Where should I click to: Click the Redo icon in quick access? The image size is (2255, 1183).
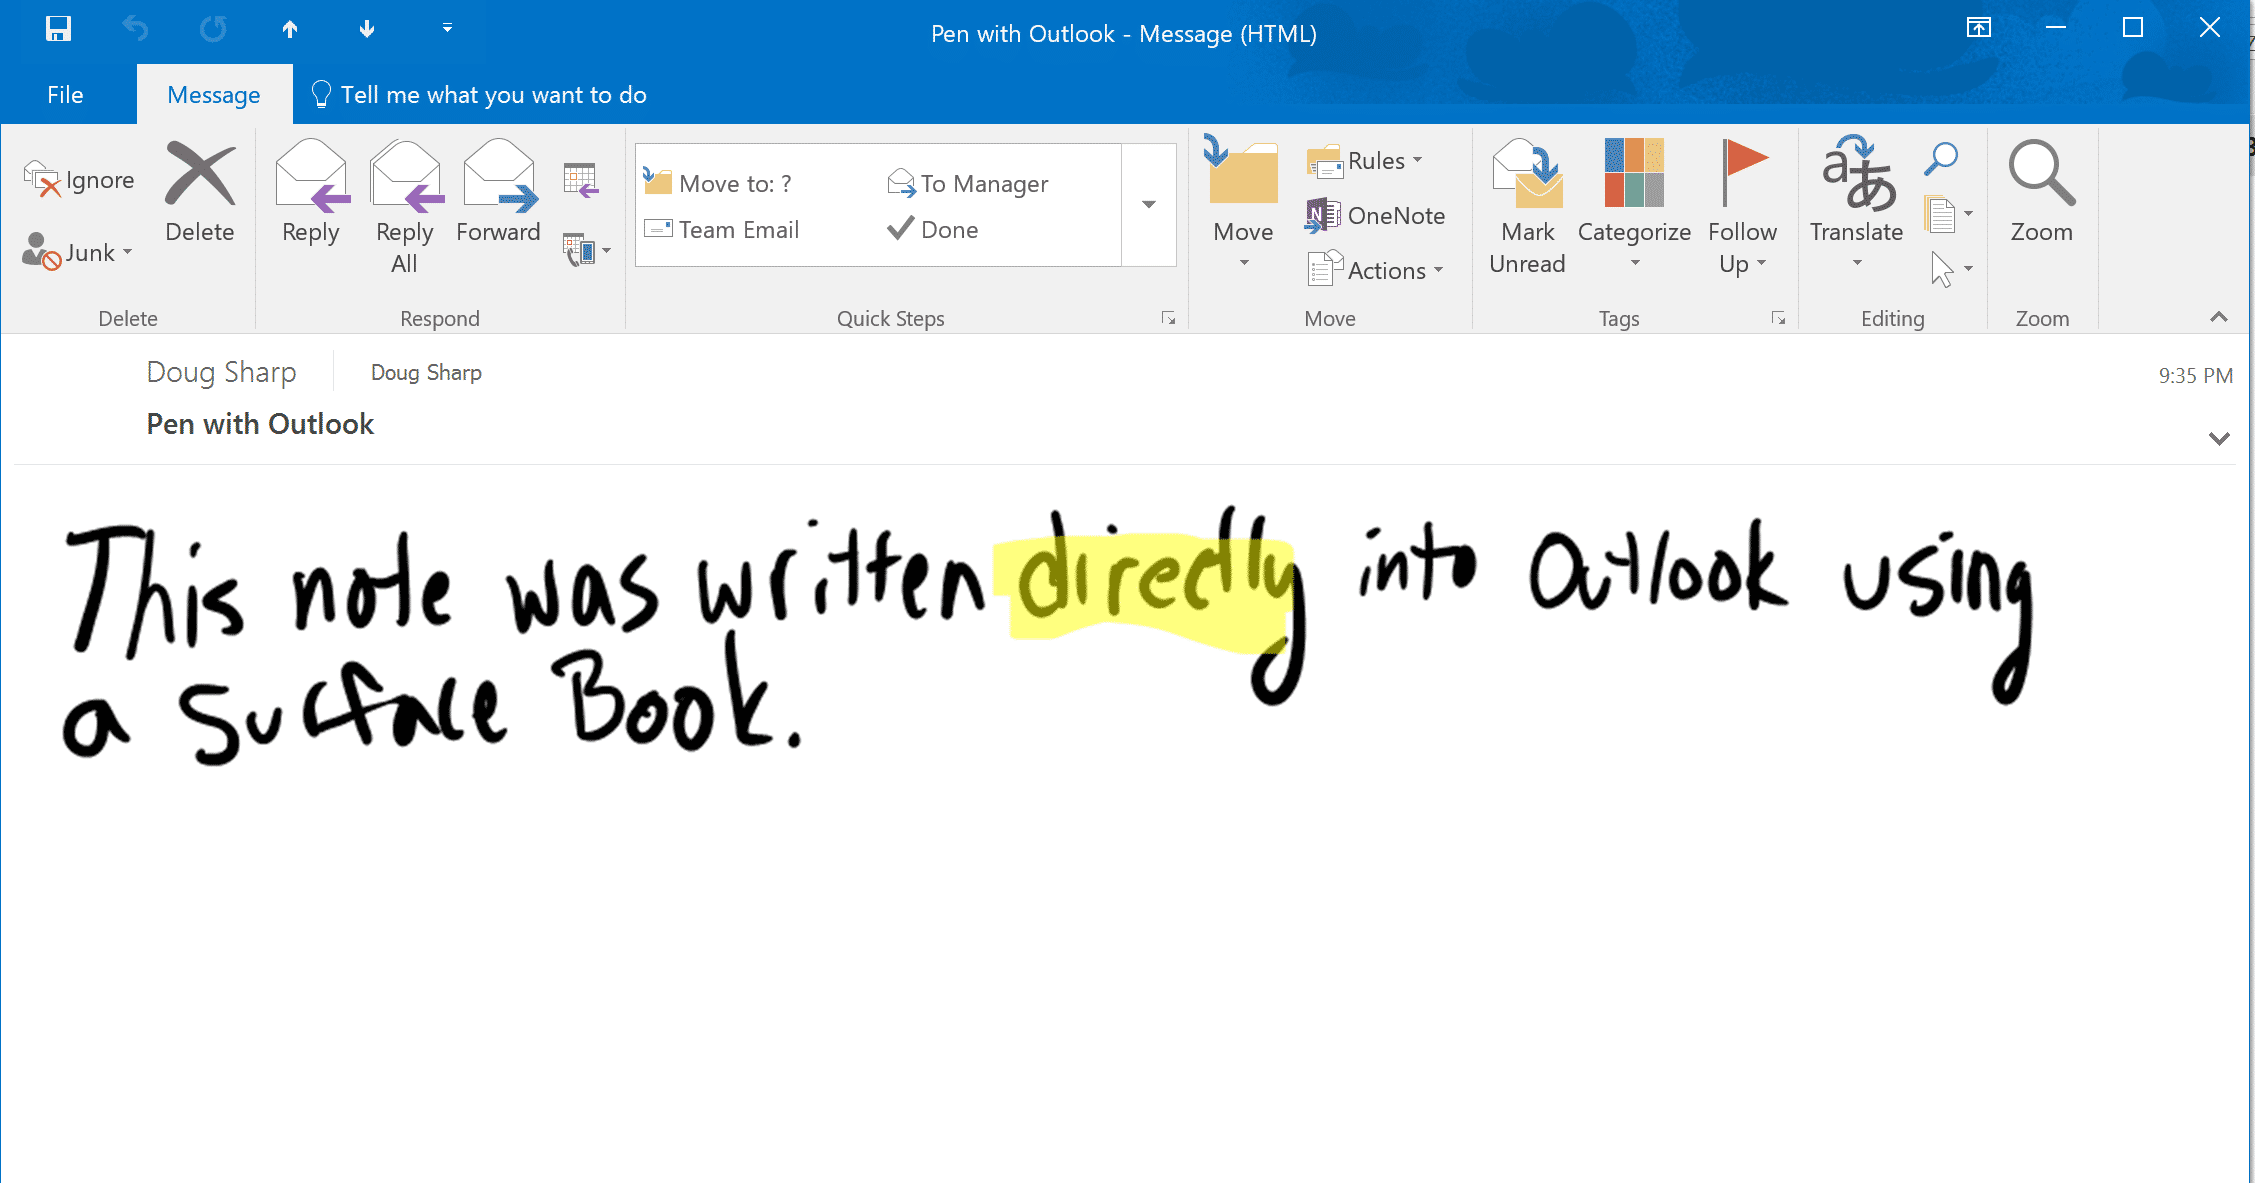(212, 29)
